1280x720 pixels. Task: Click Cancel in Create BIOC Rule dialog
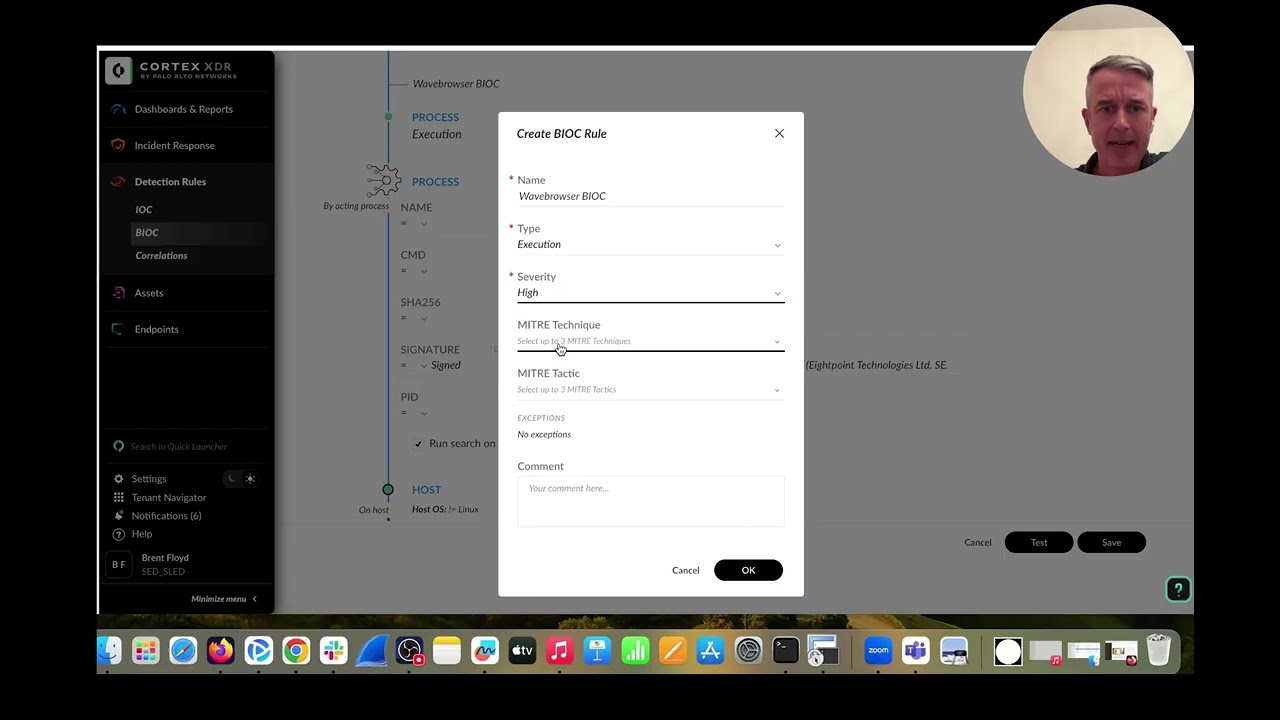coord(686,570)
